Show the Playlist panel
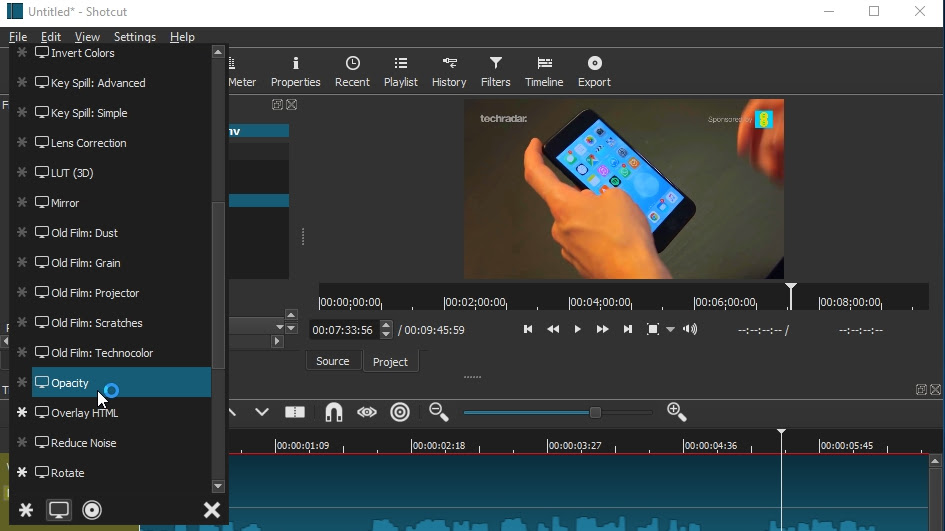The height and width of the screenshot is (531, 945). (x=401, y=72)
